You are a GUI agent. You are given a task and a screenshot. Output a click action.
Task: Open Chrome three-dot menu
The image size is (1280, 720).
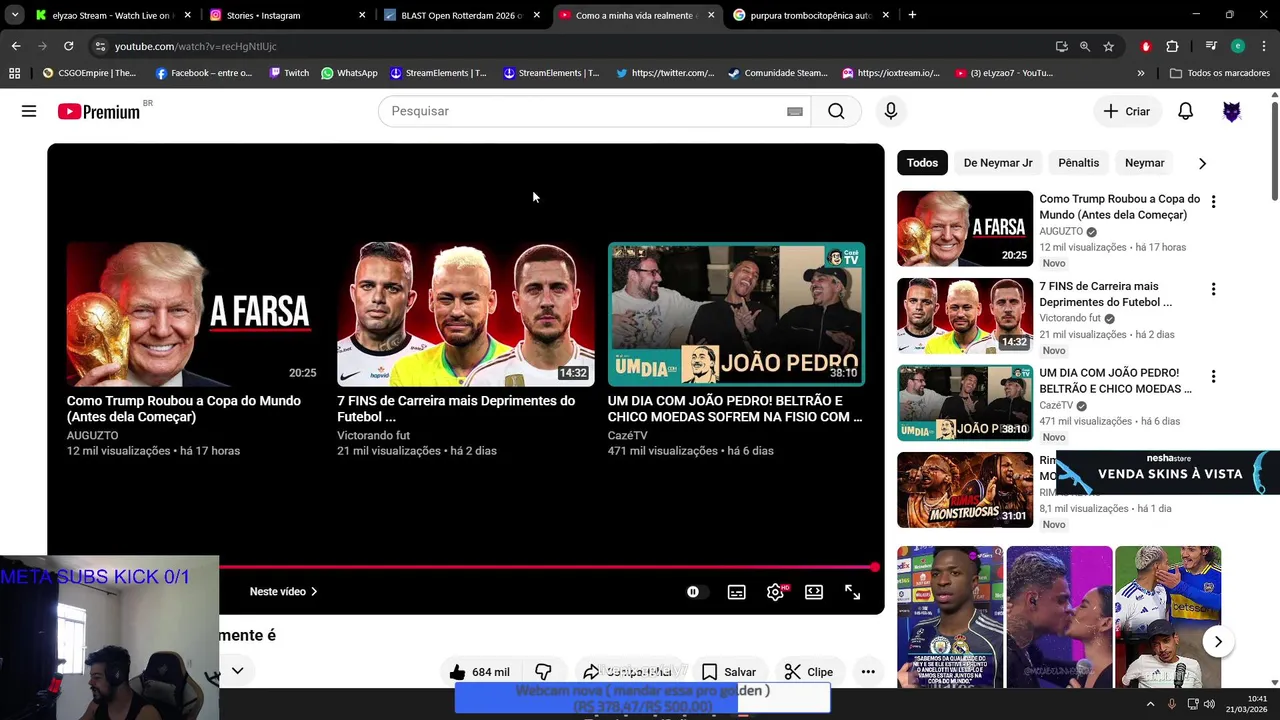1264,46
